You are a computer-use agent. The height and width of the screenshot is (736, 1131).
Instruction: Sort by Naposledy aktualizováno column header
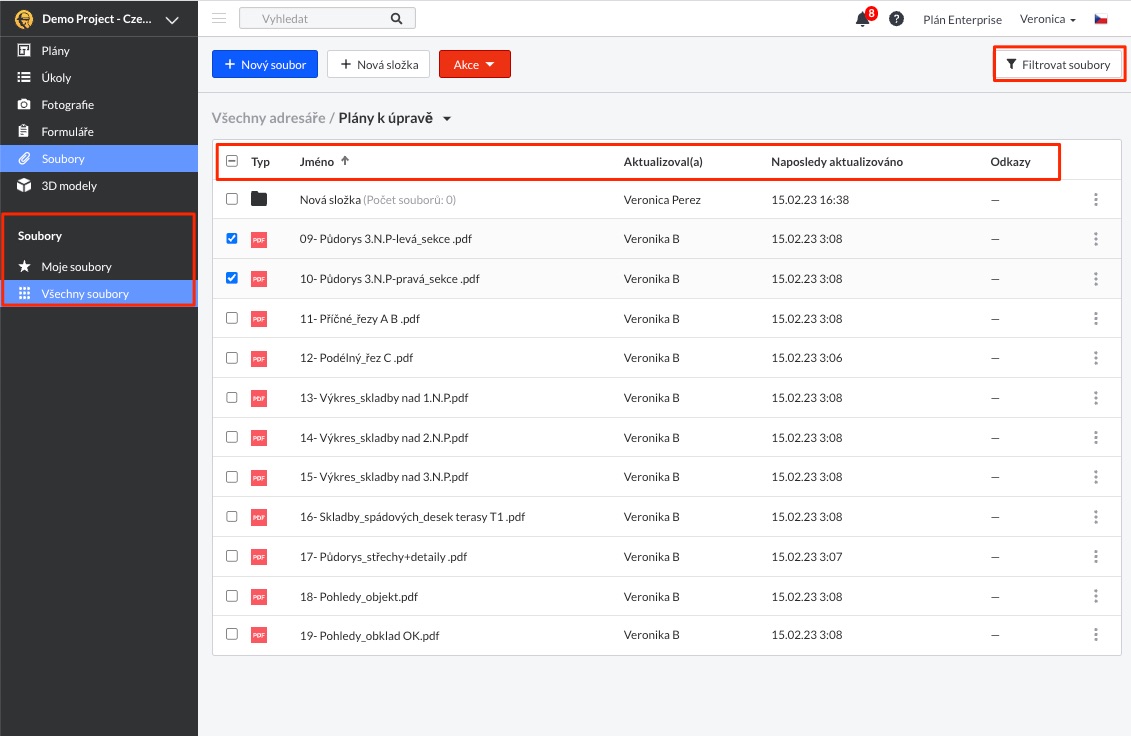pos(837,162)
